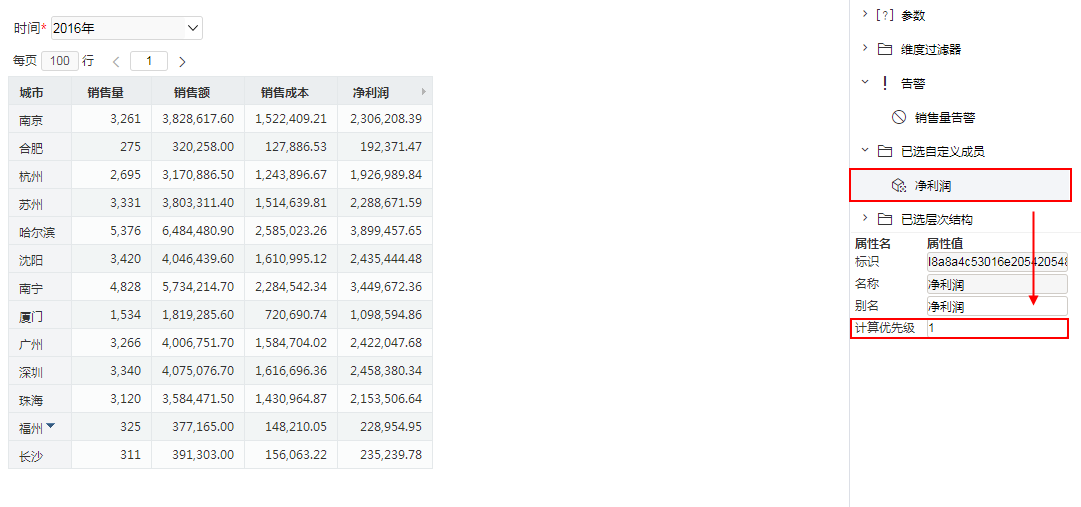Open the 时间 year dropdown

(x=127, y=28)
